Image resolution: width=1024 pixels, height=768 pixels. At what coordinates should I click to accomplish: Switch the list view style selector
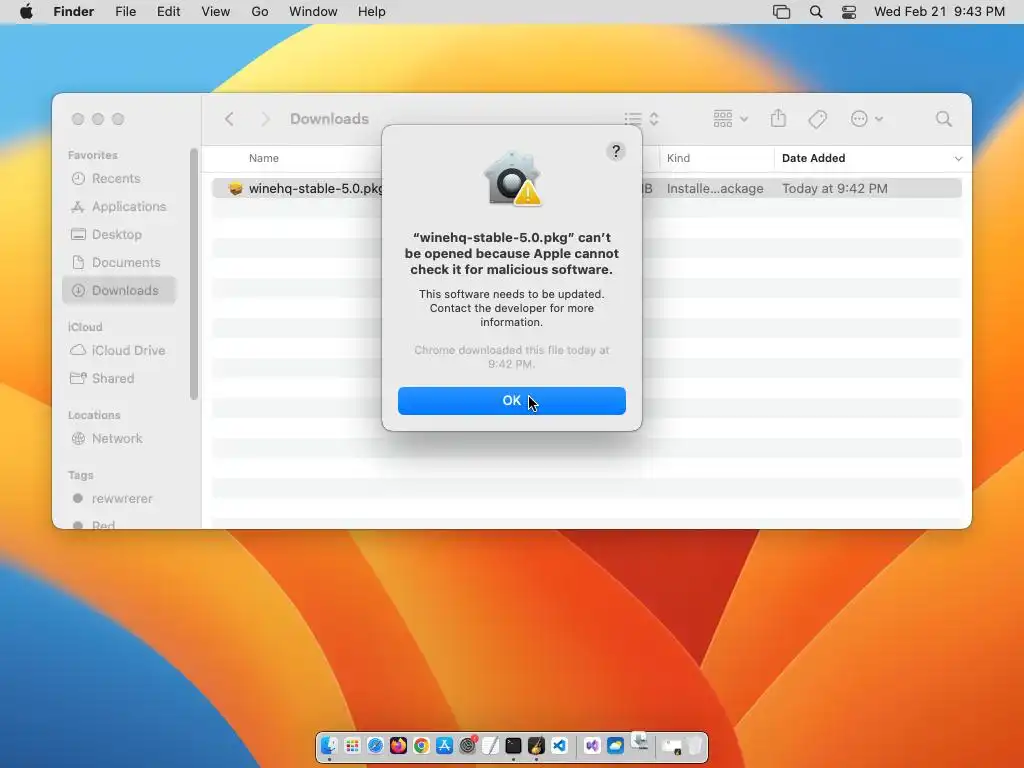641,119
